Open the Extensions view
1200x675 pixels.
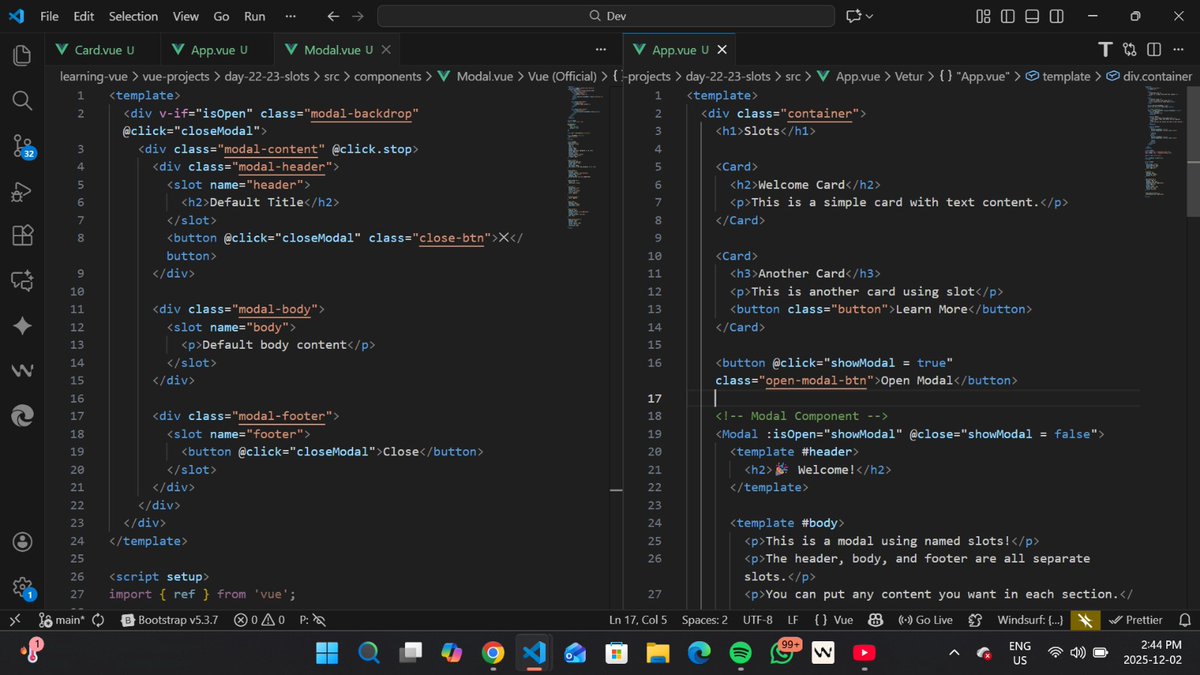(x=21, y=236)
